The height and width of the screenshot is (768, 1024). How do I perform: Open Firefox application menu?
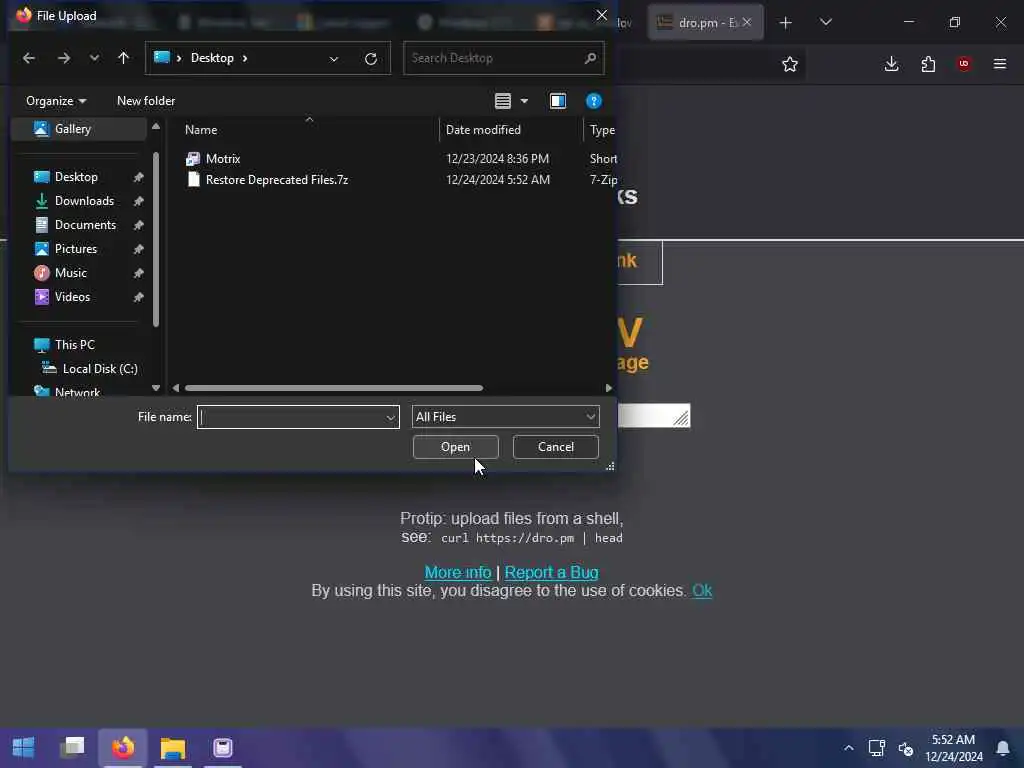pos(1000,64)
